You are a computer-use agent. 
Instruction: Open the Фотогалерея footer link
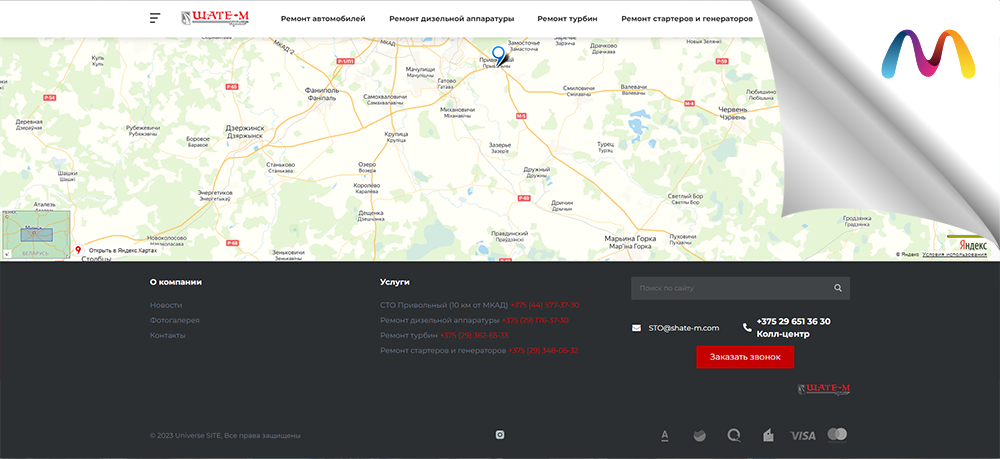[175, 320]
